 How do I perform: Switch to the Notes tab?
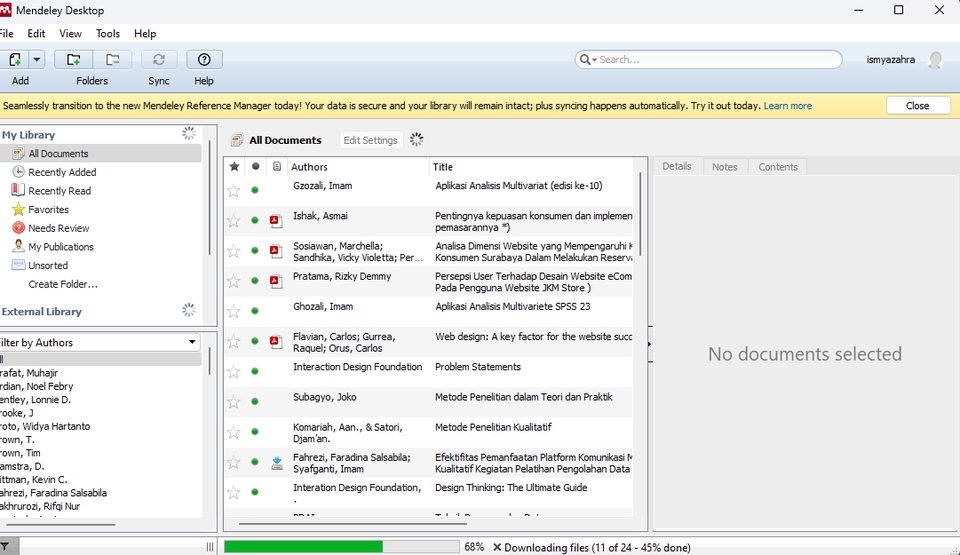click(x=725, y=167)
